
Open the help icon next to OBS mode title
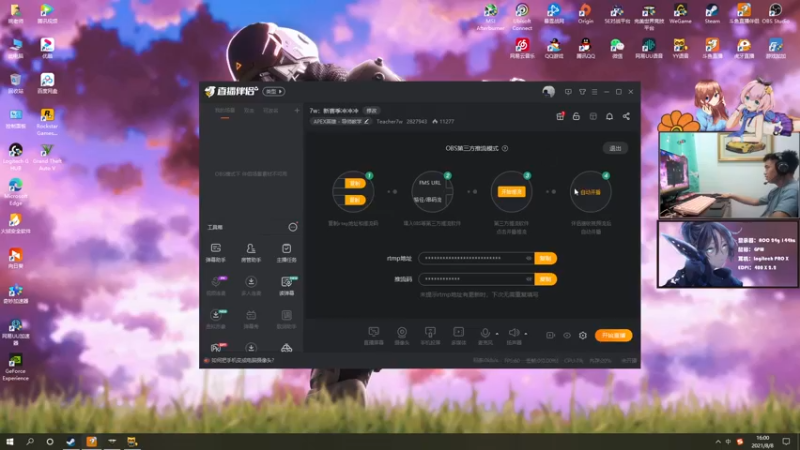click(505, 148)
